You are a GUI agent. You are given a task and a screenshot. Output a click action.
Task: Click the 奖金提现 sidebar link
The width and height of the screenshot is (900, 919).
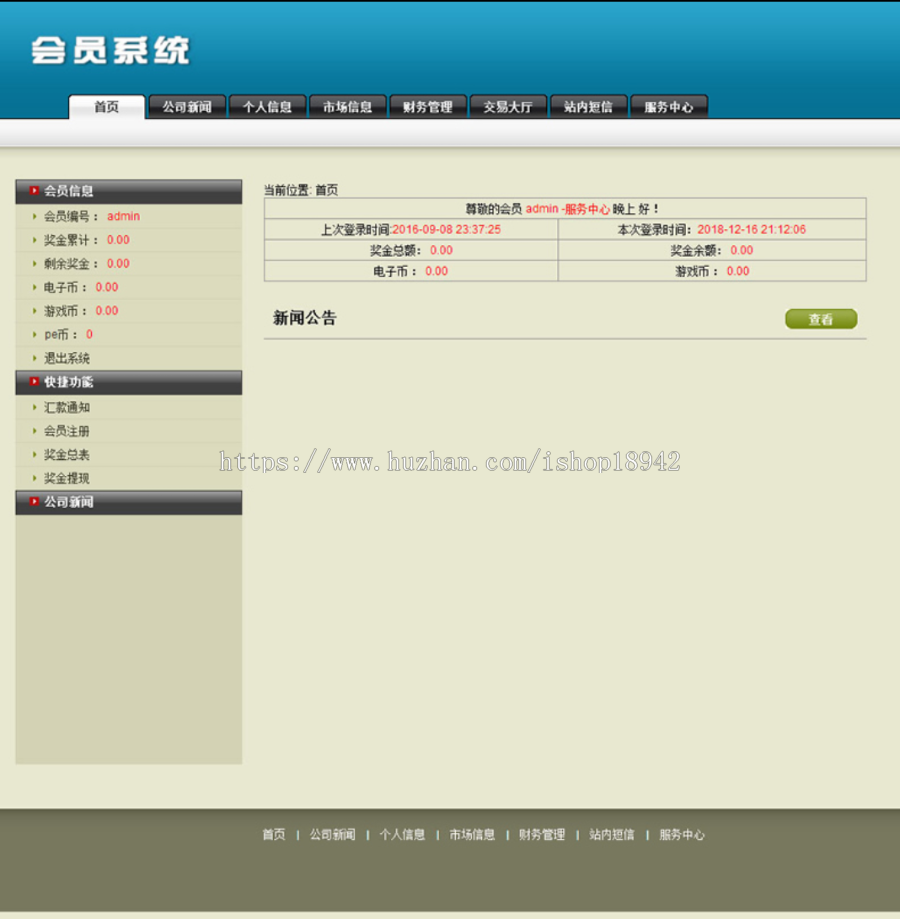pos(67,478)
